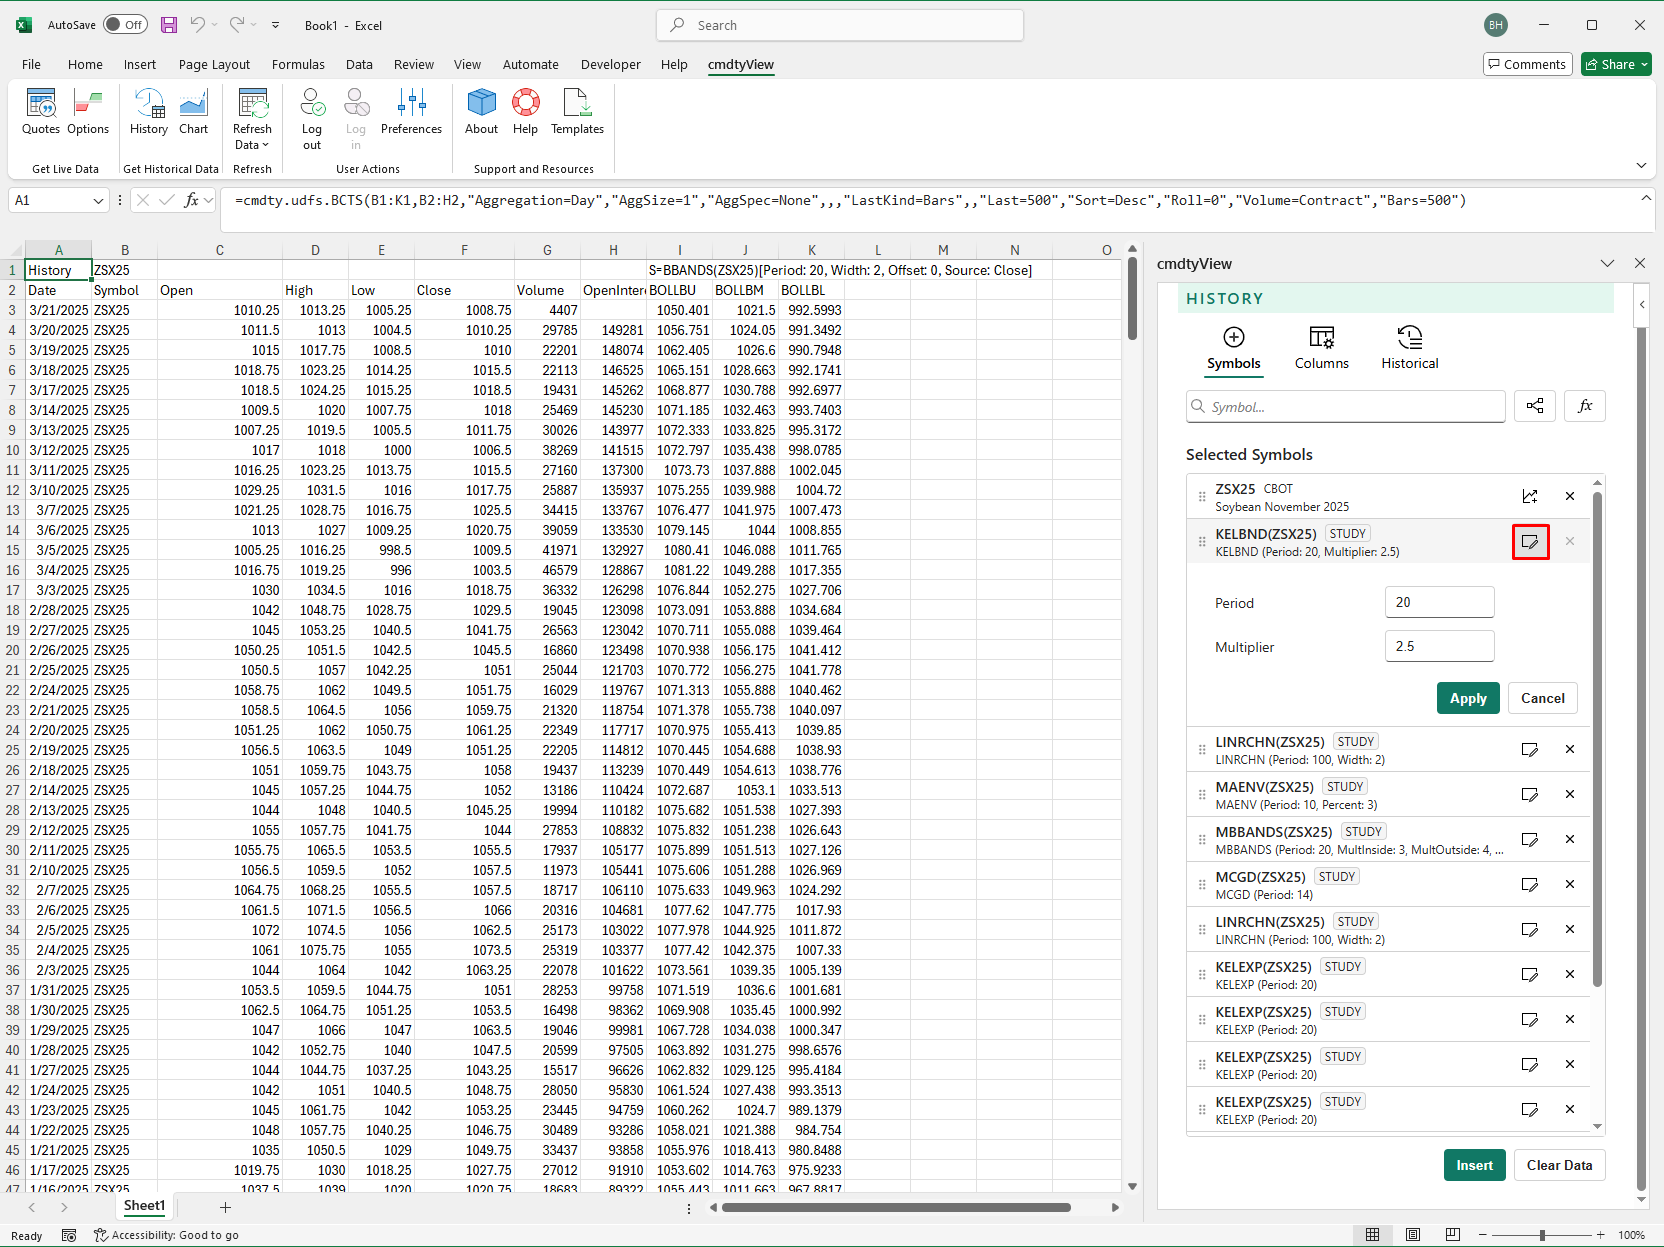The height and width of the screenshot is (1247, 1664).
Task: Open Preferences from the ribbon
Action: point(411,111)
